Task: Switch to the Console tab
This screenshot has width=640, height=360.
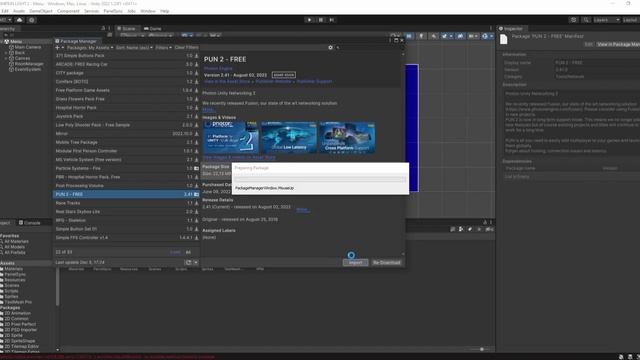Action: [29, 223]
